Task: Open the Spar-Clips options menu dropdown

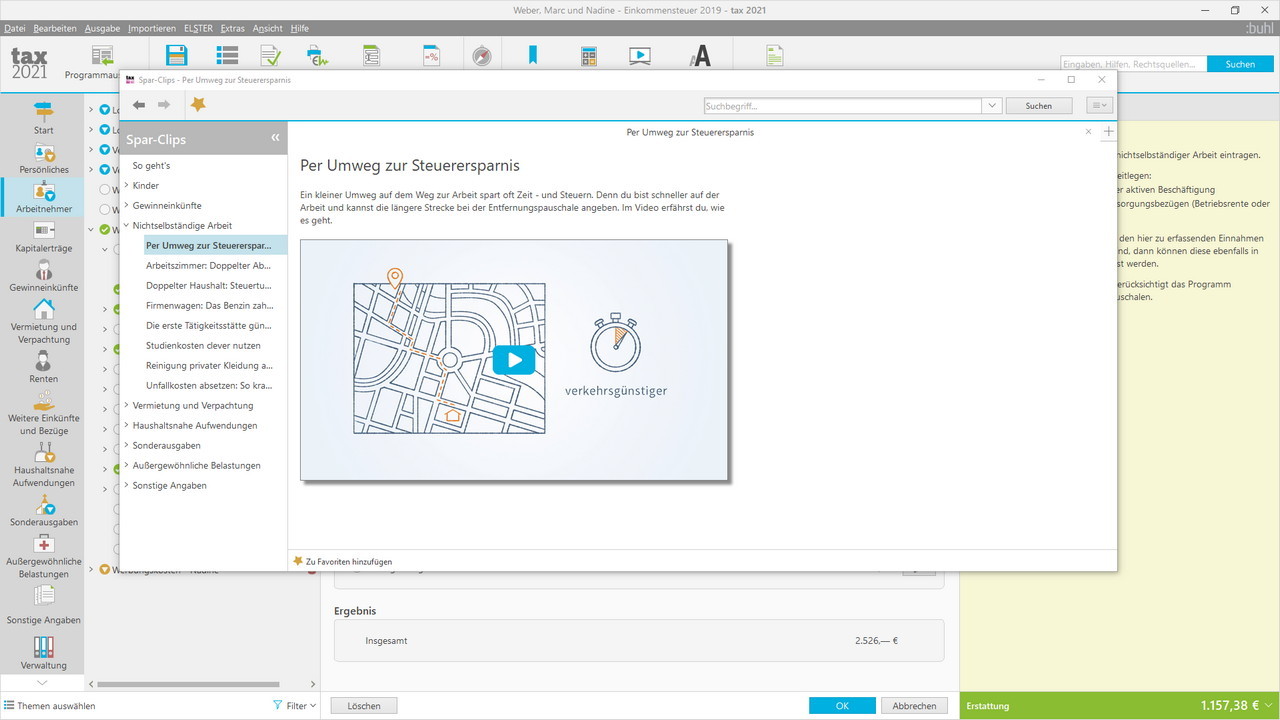Action: pos(1099,105)
